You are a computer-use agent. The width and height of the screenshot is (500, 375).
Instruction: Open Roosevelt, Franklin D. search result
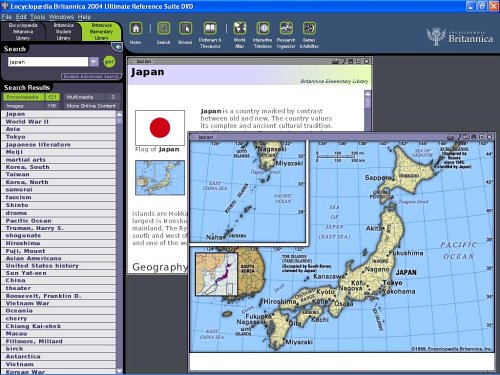pyautogui.click(x=59, y=296)
